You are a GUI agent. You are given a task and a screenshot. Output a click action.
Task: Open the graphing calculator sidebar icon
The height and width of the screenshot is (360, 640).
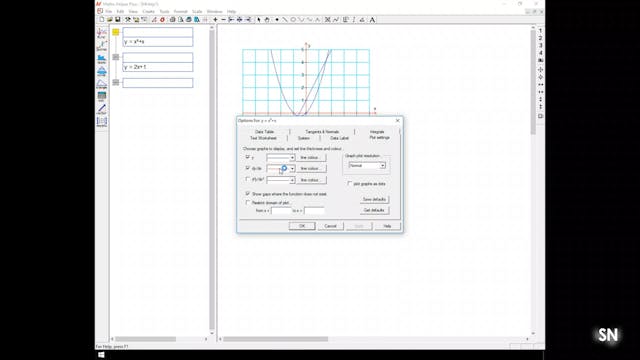tap(102, 33)
